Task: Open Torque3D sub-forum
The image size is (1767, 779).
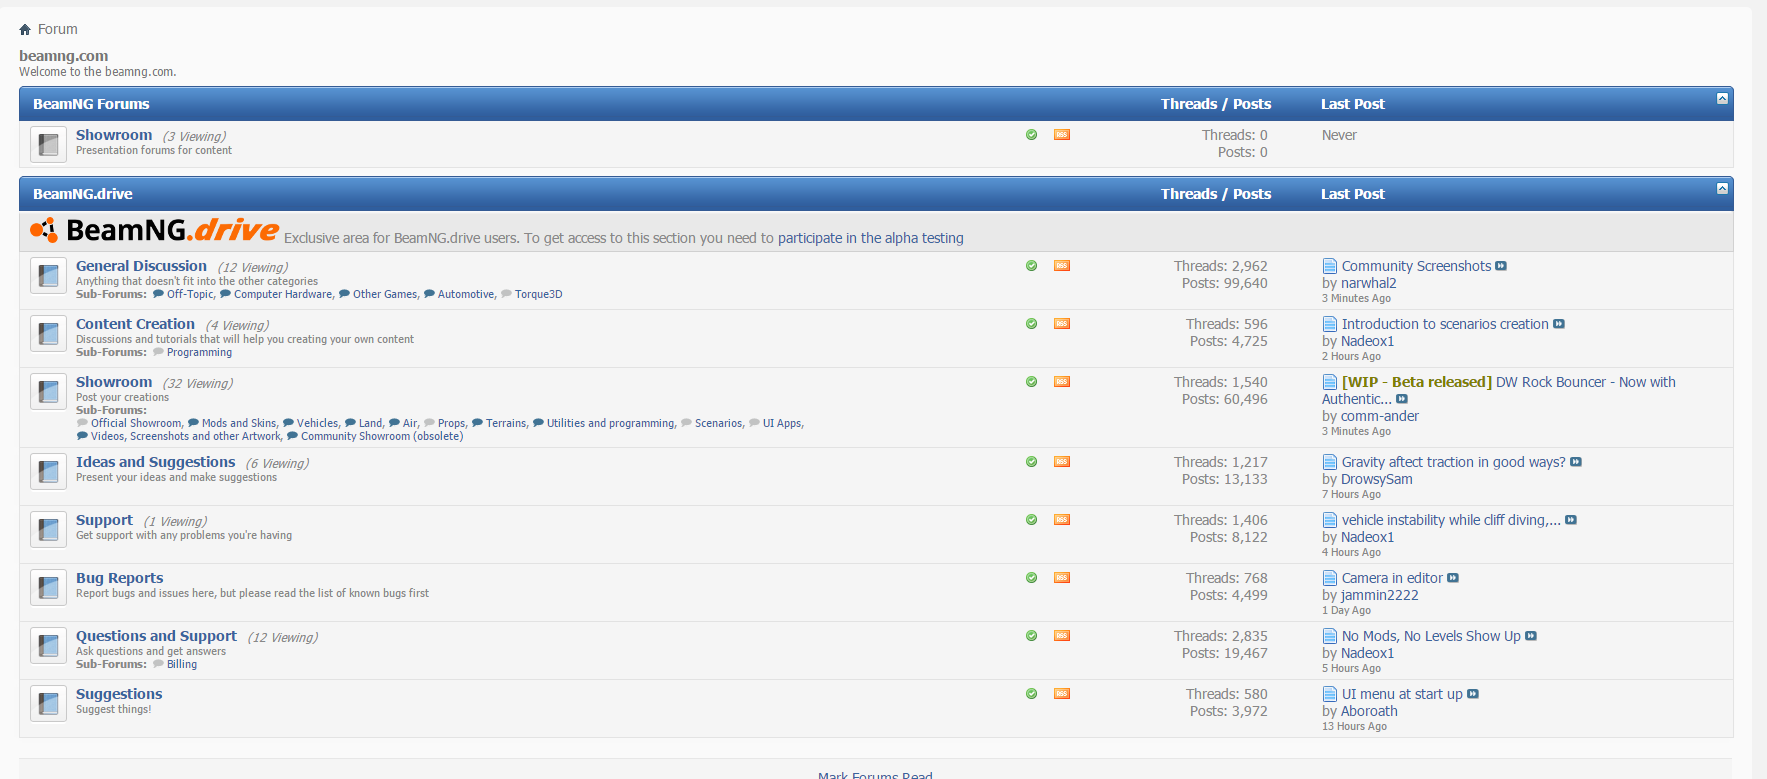Action: coord(538,294)
